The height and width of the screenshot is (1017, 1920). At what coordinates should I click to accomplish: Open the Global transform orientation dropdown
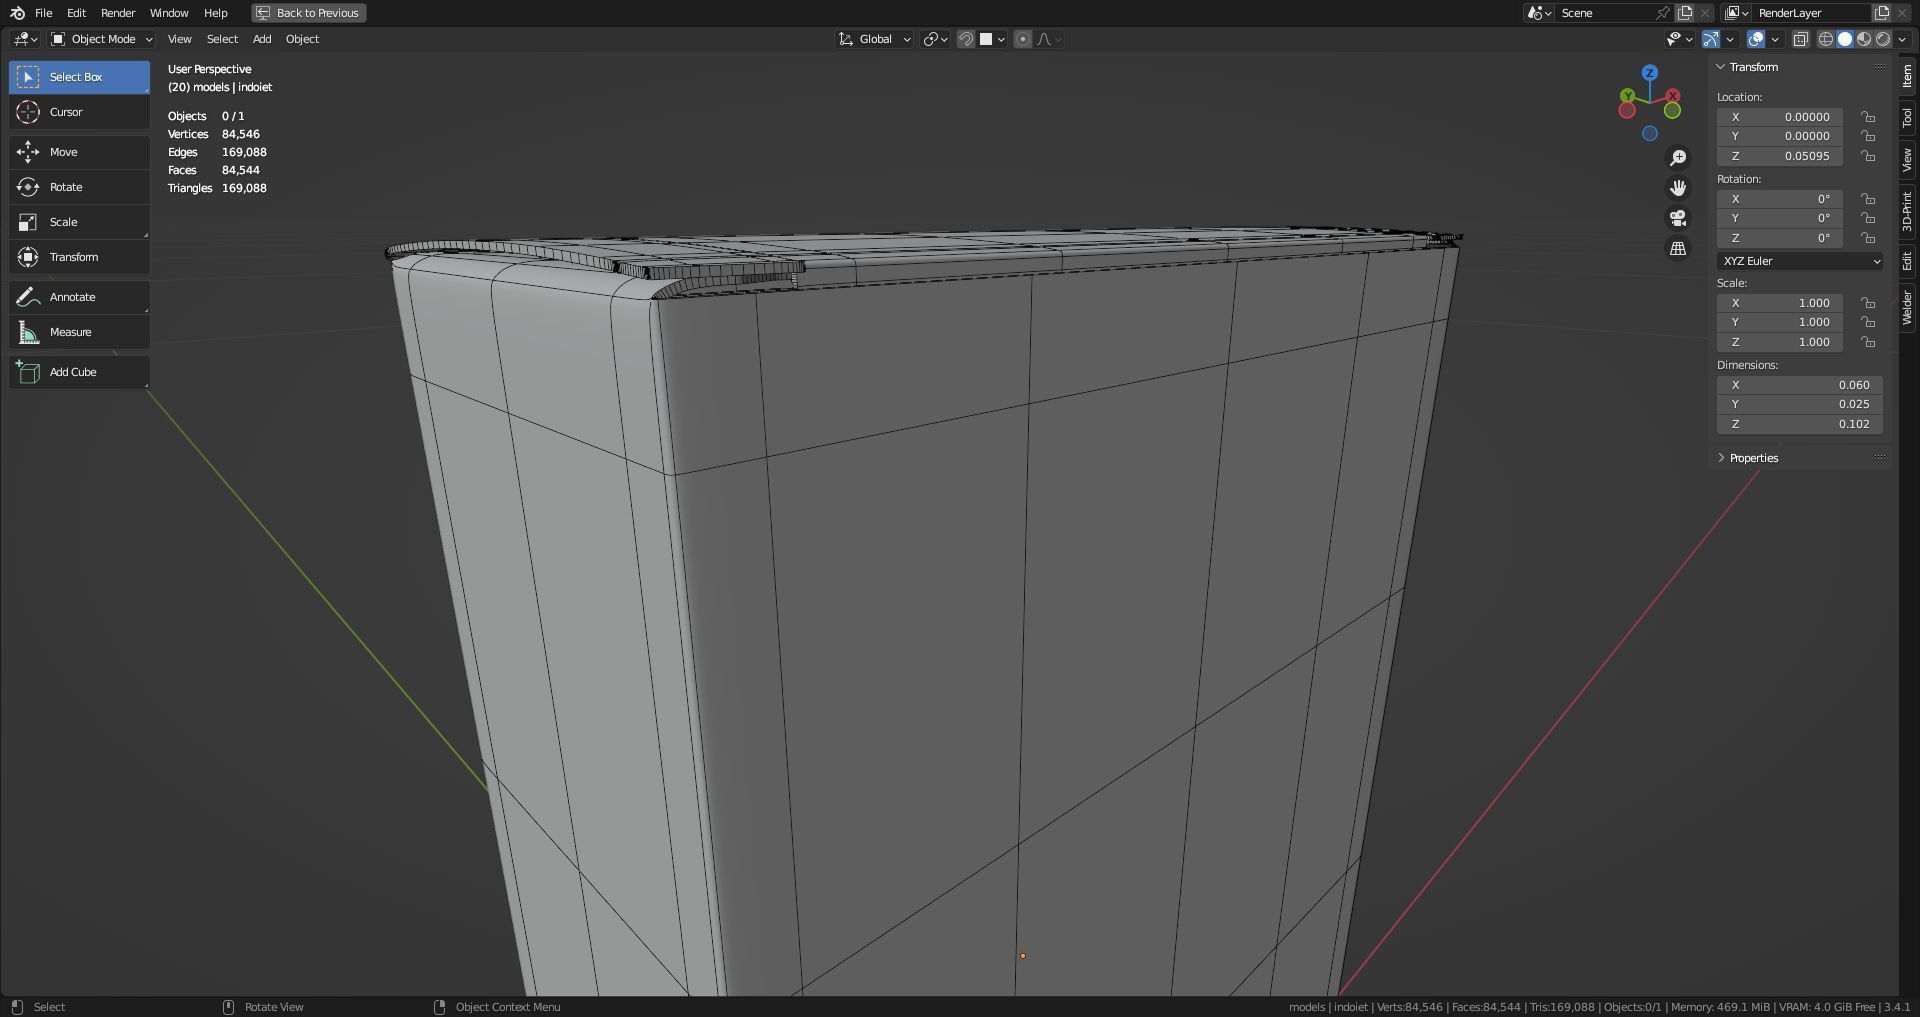click(875, 39)
